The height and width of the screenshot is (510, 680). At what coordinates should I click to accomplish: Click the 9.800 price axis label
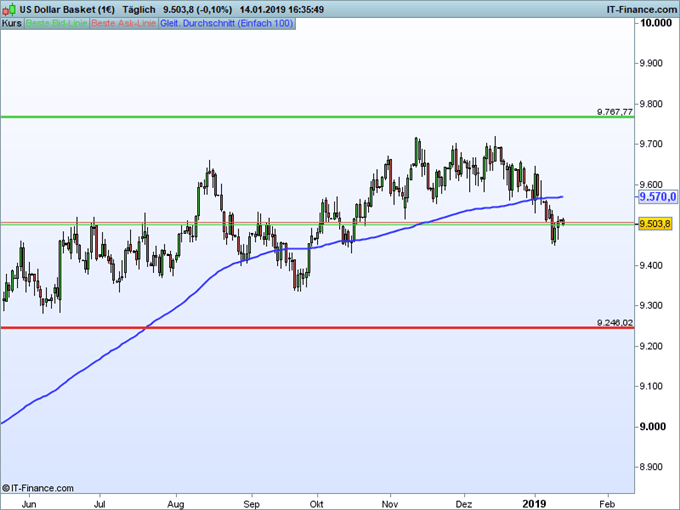pos(651,104)
